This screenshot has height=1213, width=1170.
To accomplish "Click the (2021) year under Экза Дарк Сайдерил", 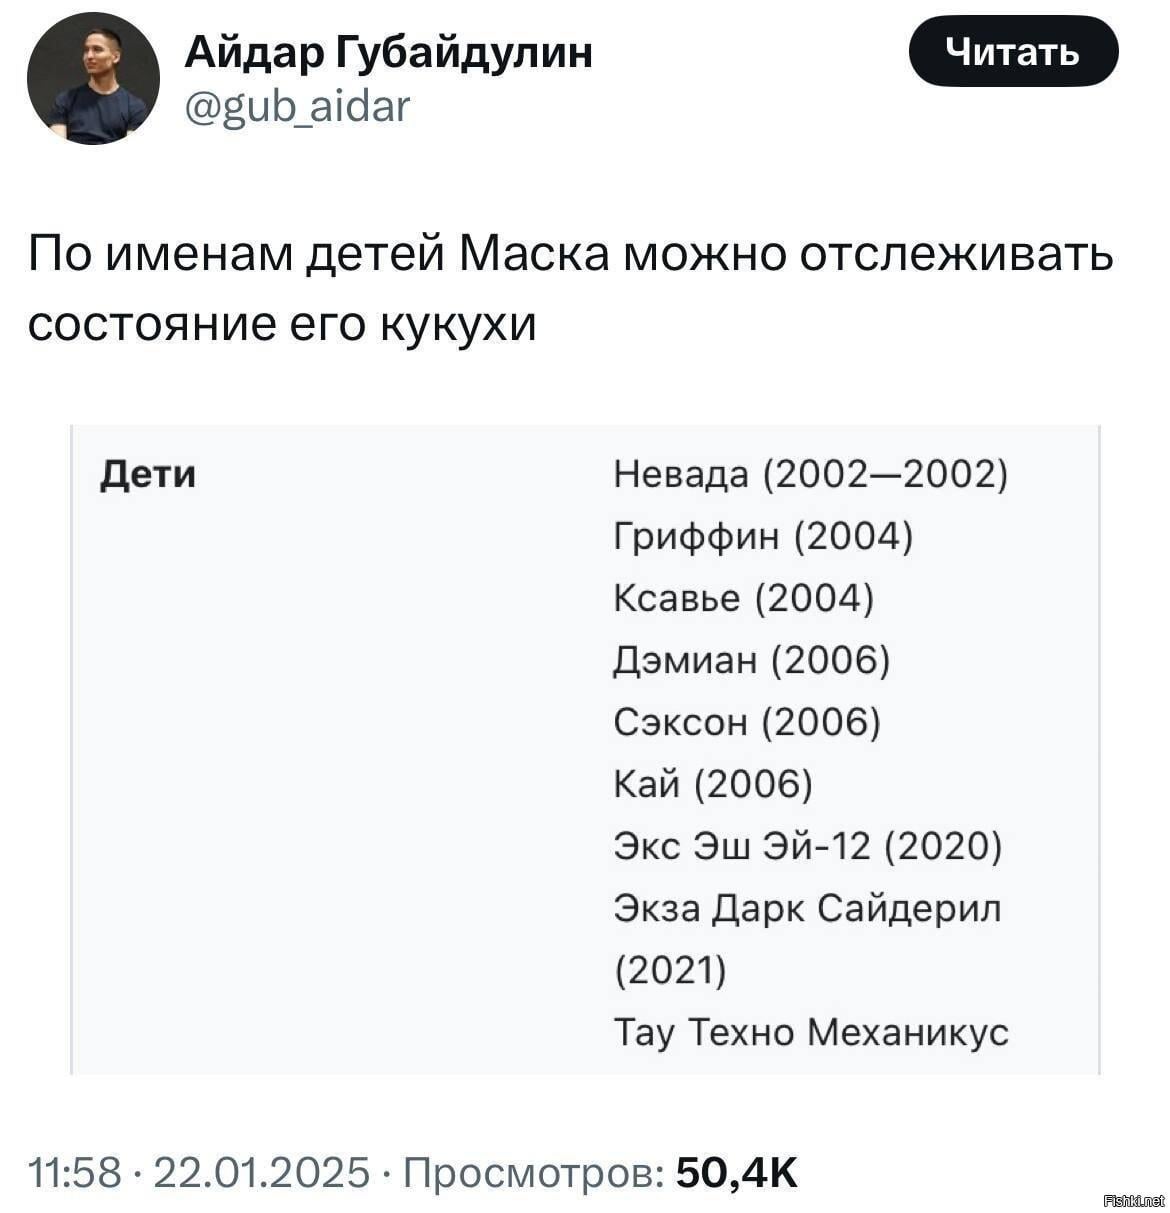I will [x=670, y=969].
